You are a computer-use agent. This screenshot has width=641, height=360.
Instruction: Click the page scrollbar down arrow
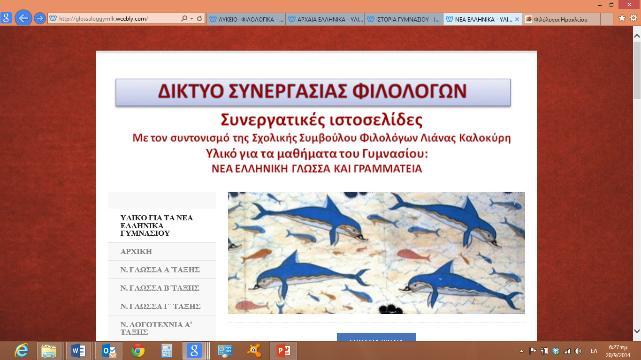pyautogui.click(x=637, y=331)
